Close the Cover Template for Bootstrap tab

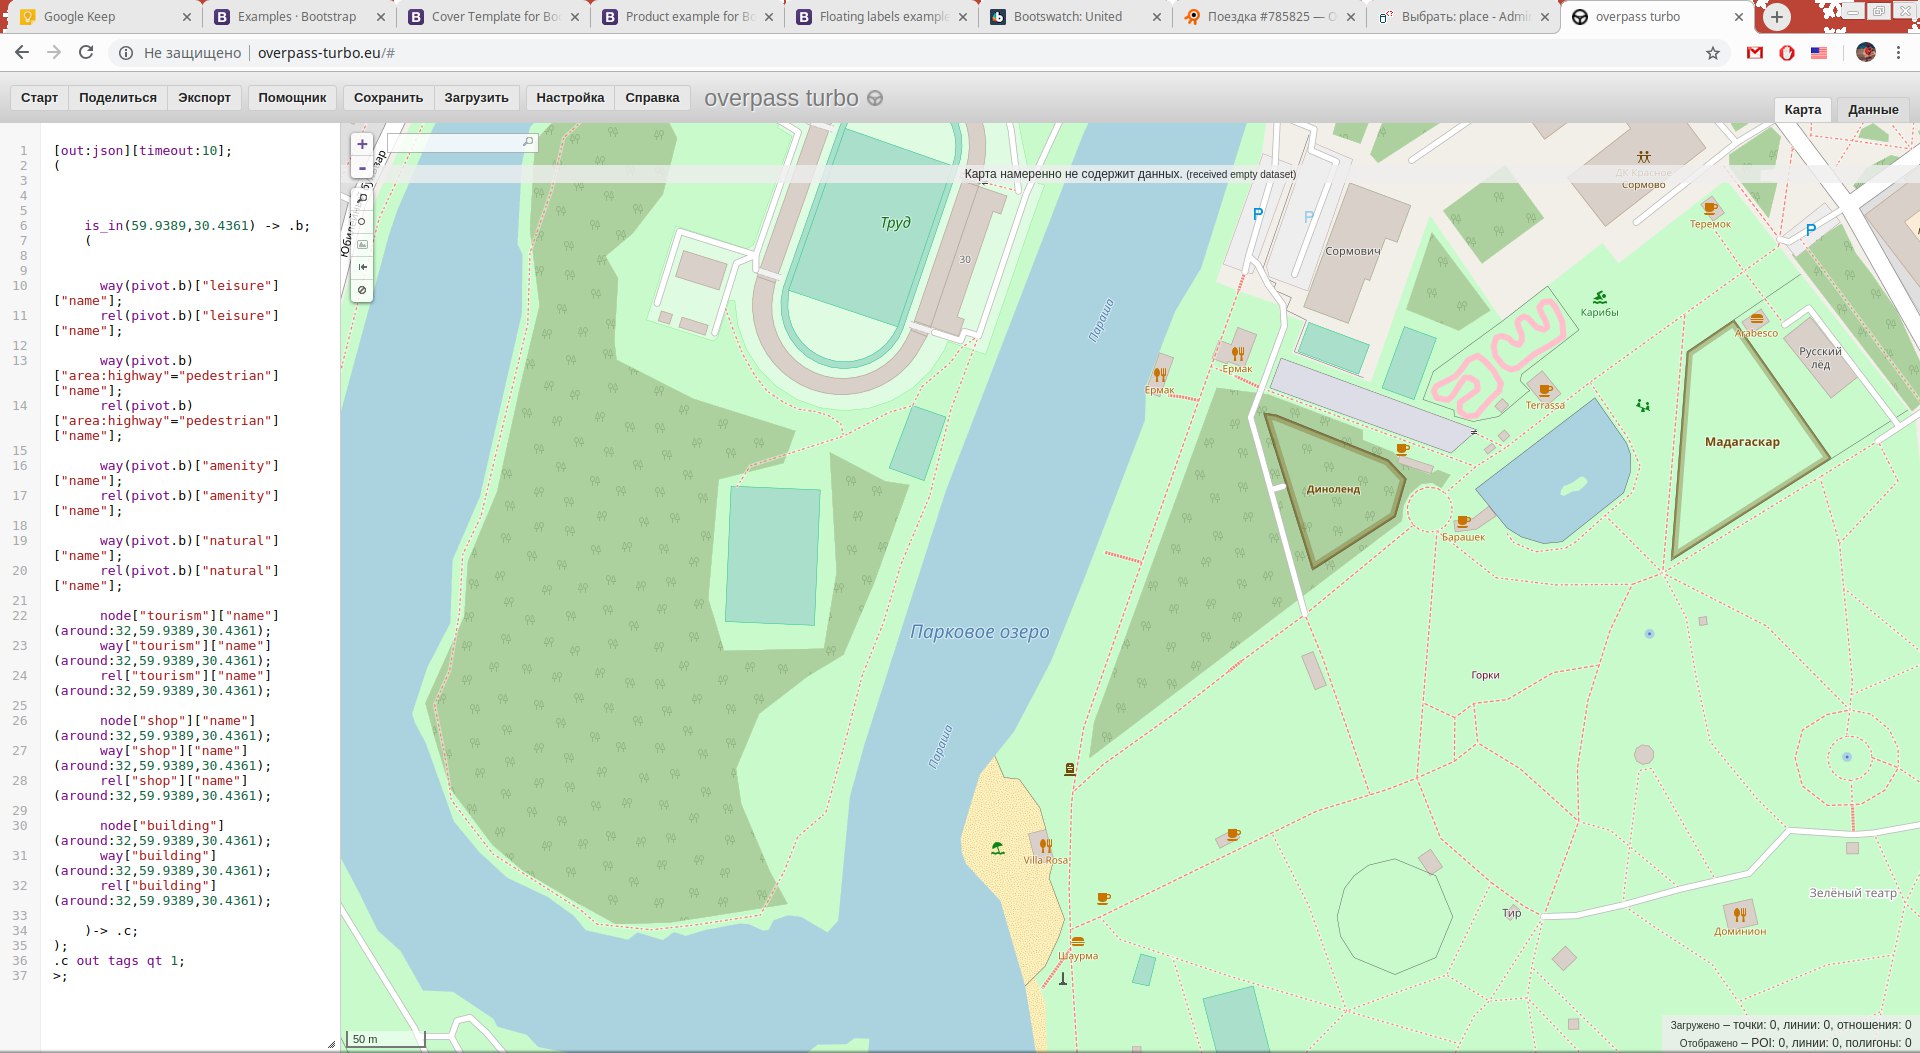[575, 17]
